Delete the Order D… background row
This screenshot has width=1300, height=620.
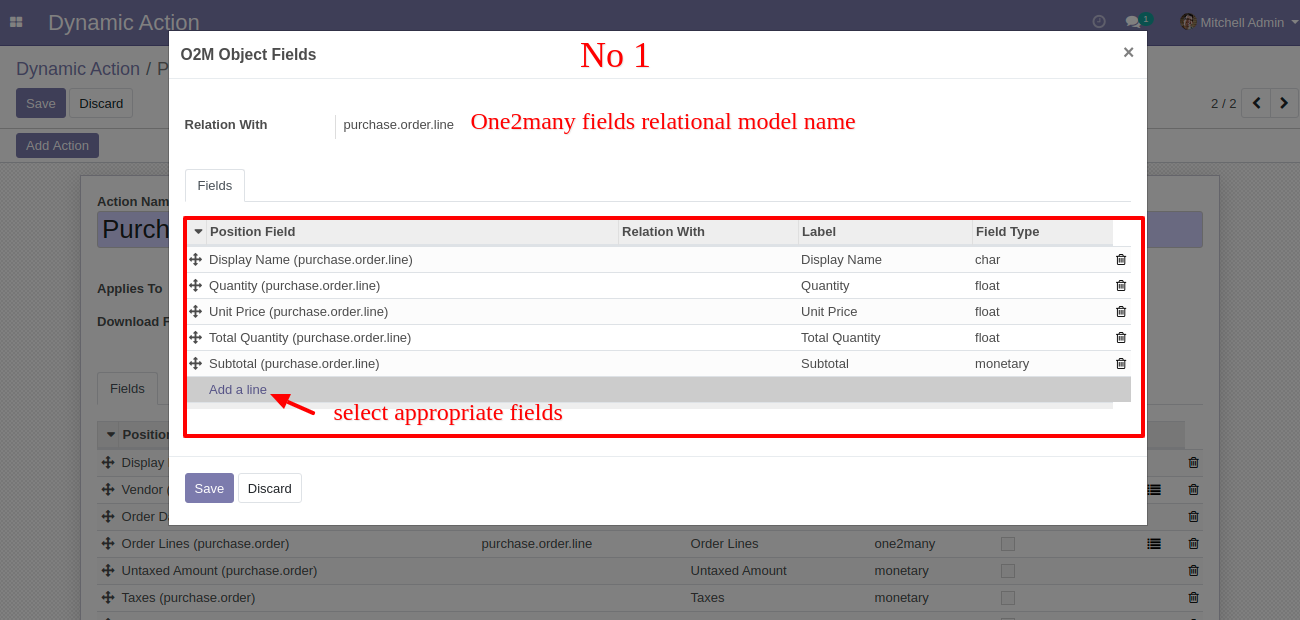point(1193,517)
